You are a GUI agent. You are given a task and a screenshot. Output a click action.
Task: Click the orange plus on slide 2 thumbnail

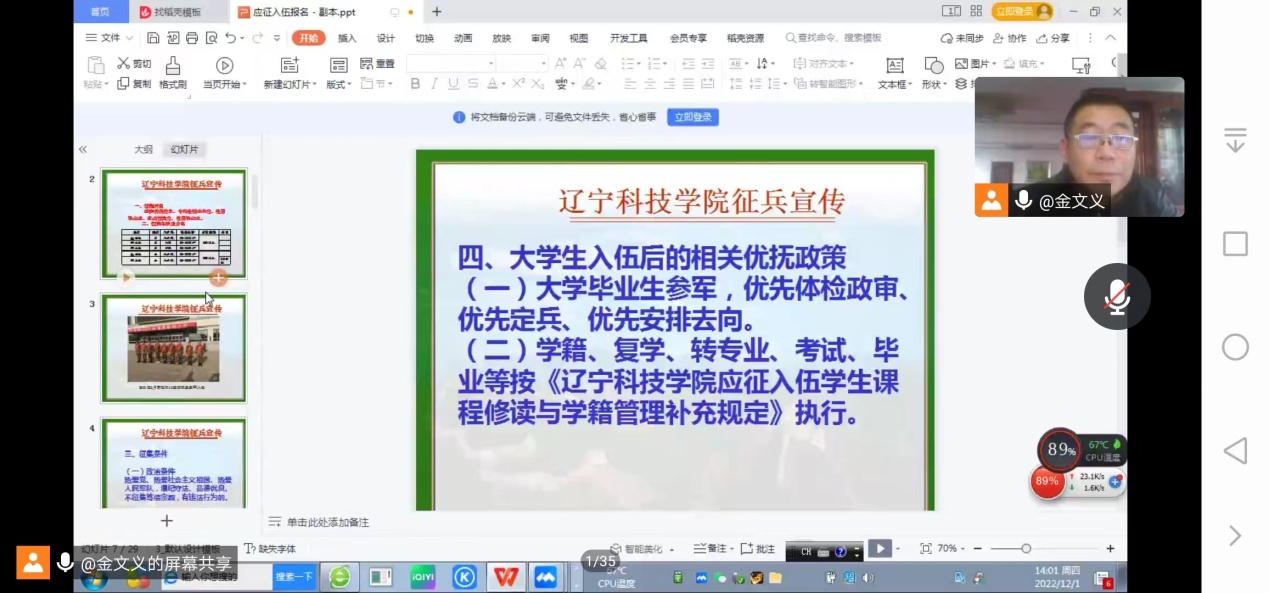click(218, 277)
